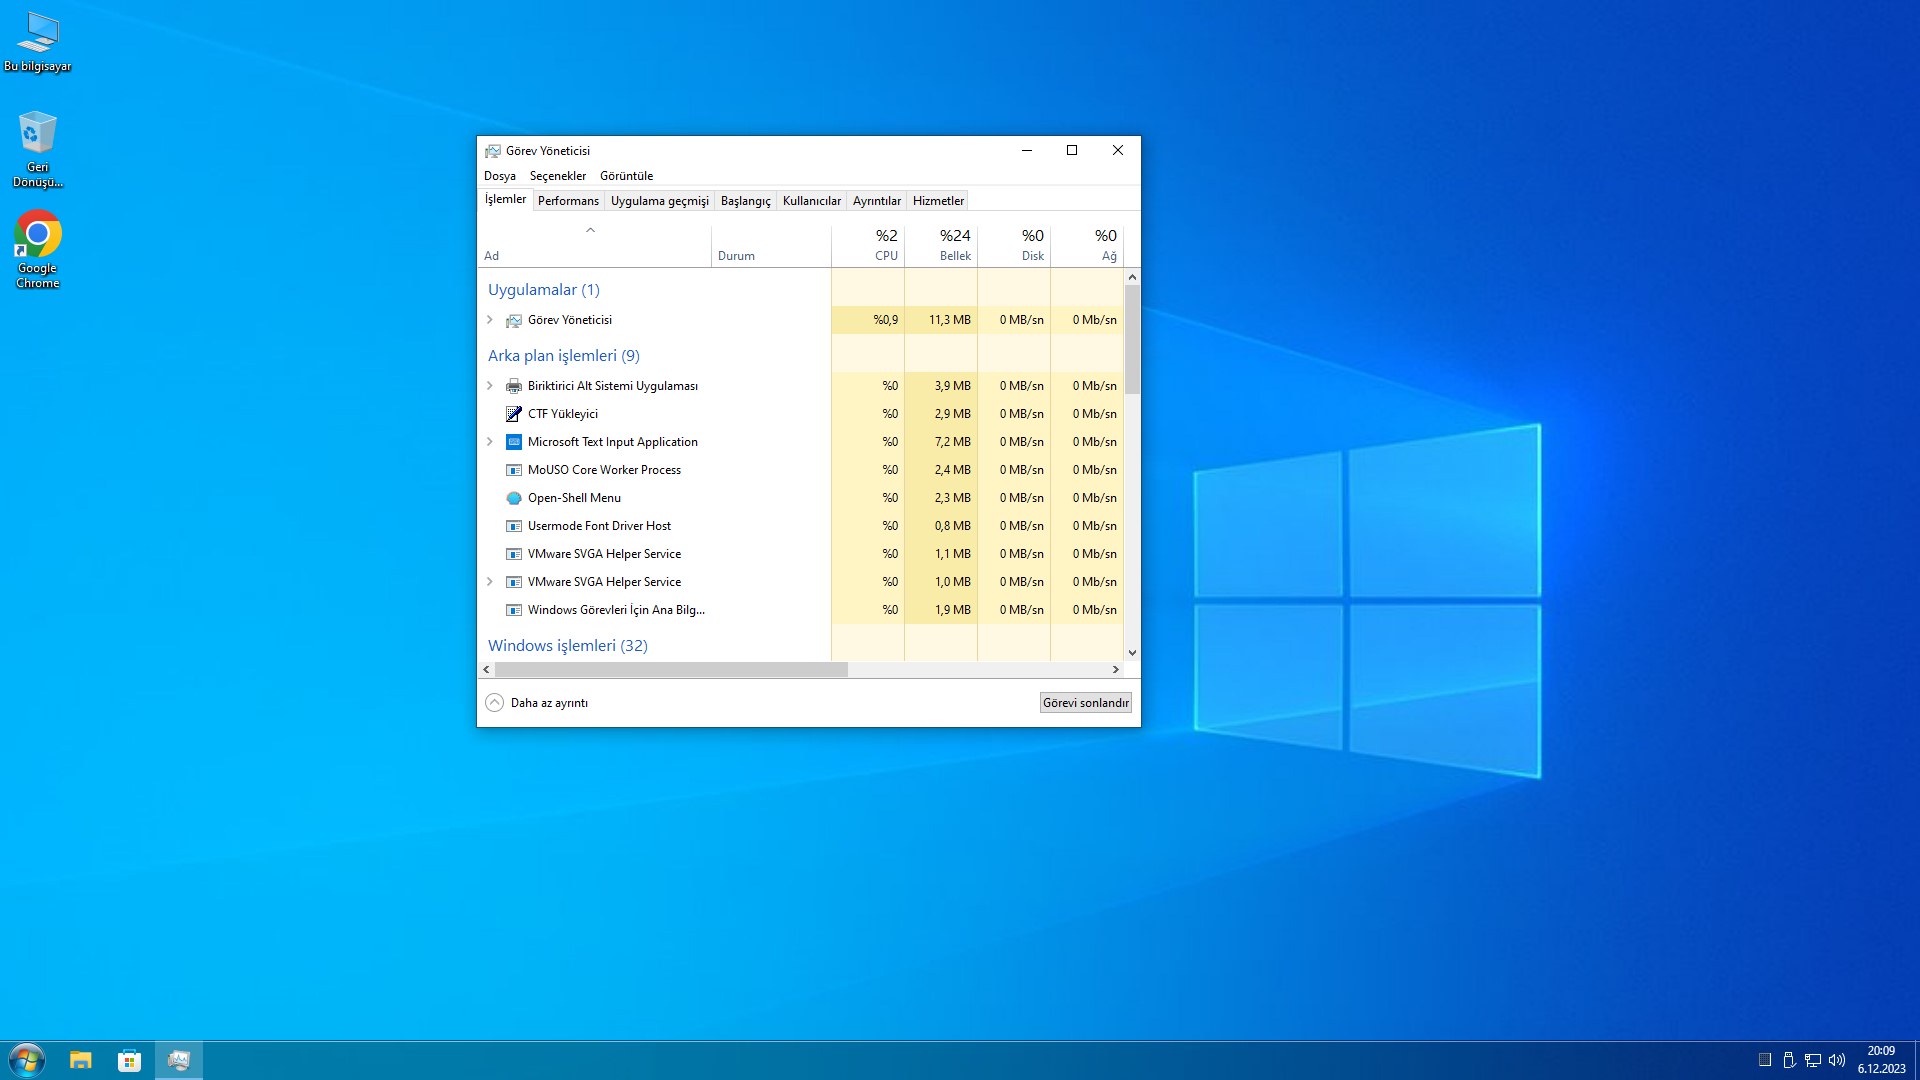Open Geri Dönüşüm recycle bin icon

tap(38, 149)
